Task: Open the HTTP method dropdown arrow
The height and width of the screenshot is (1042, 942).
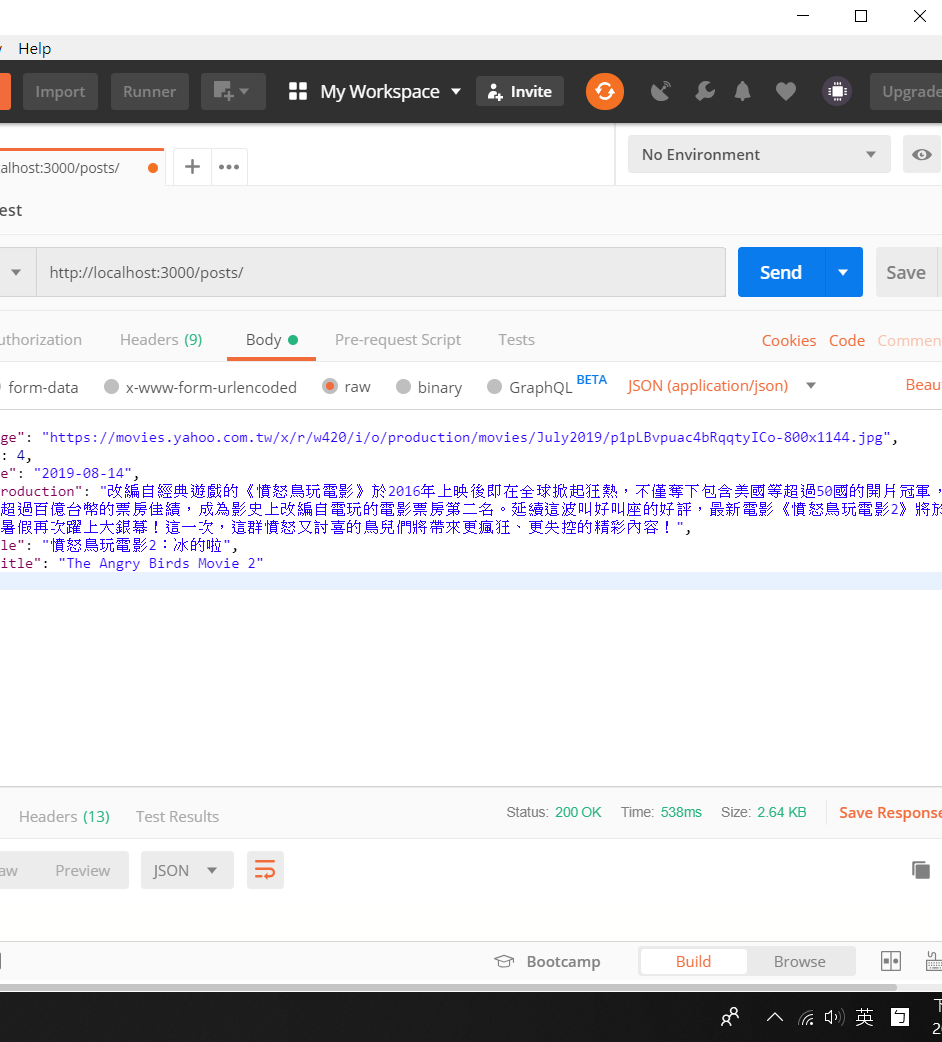Action: 16,272
